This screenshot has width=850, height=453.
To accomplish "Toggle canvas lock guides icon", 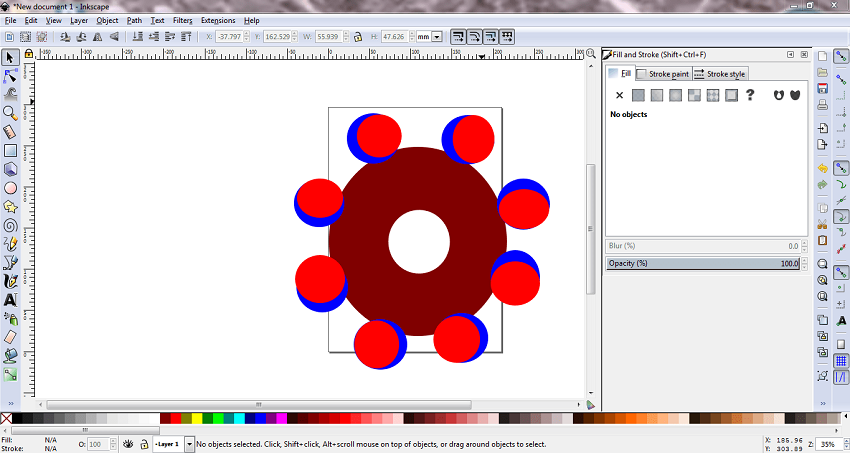I will [29, 54].
